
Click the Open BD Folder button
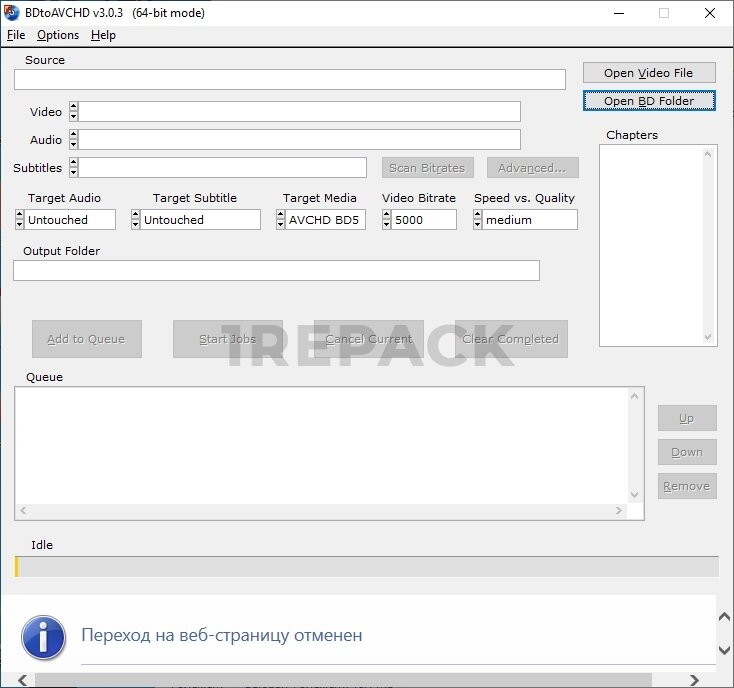pyautogui.click(x=649, y=101)
